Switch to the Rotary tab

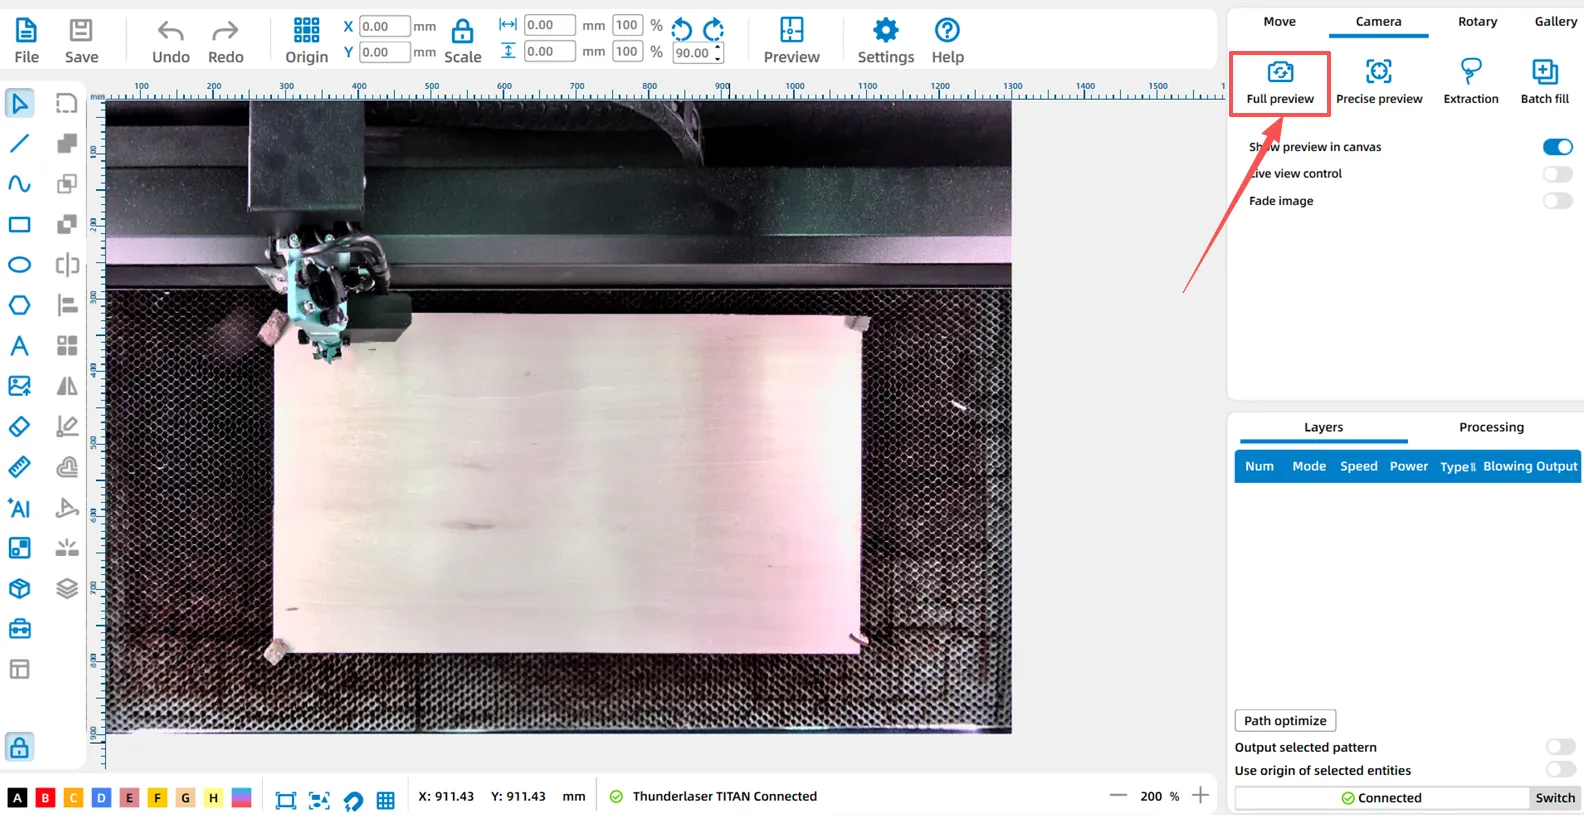[1477, 21]
